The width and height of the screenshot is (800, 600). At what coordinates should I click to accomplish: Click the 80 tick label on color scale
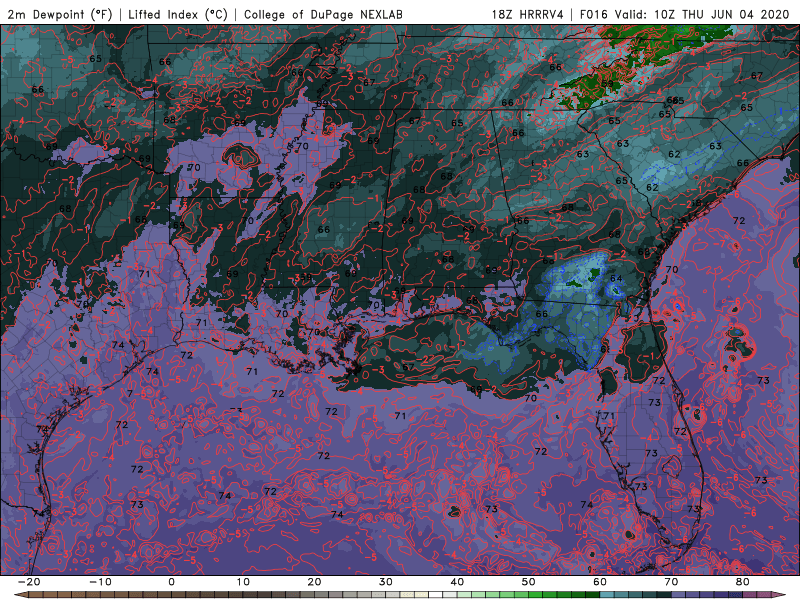(x=743, y=582)
